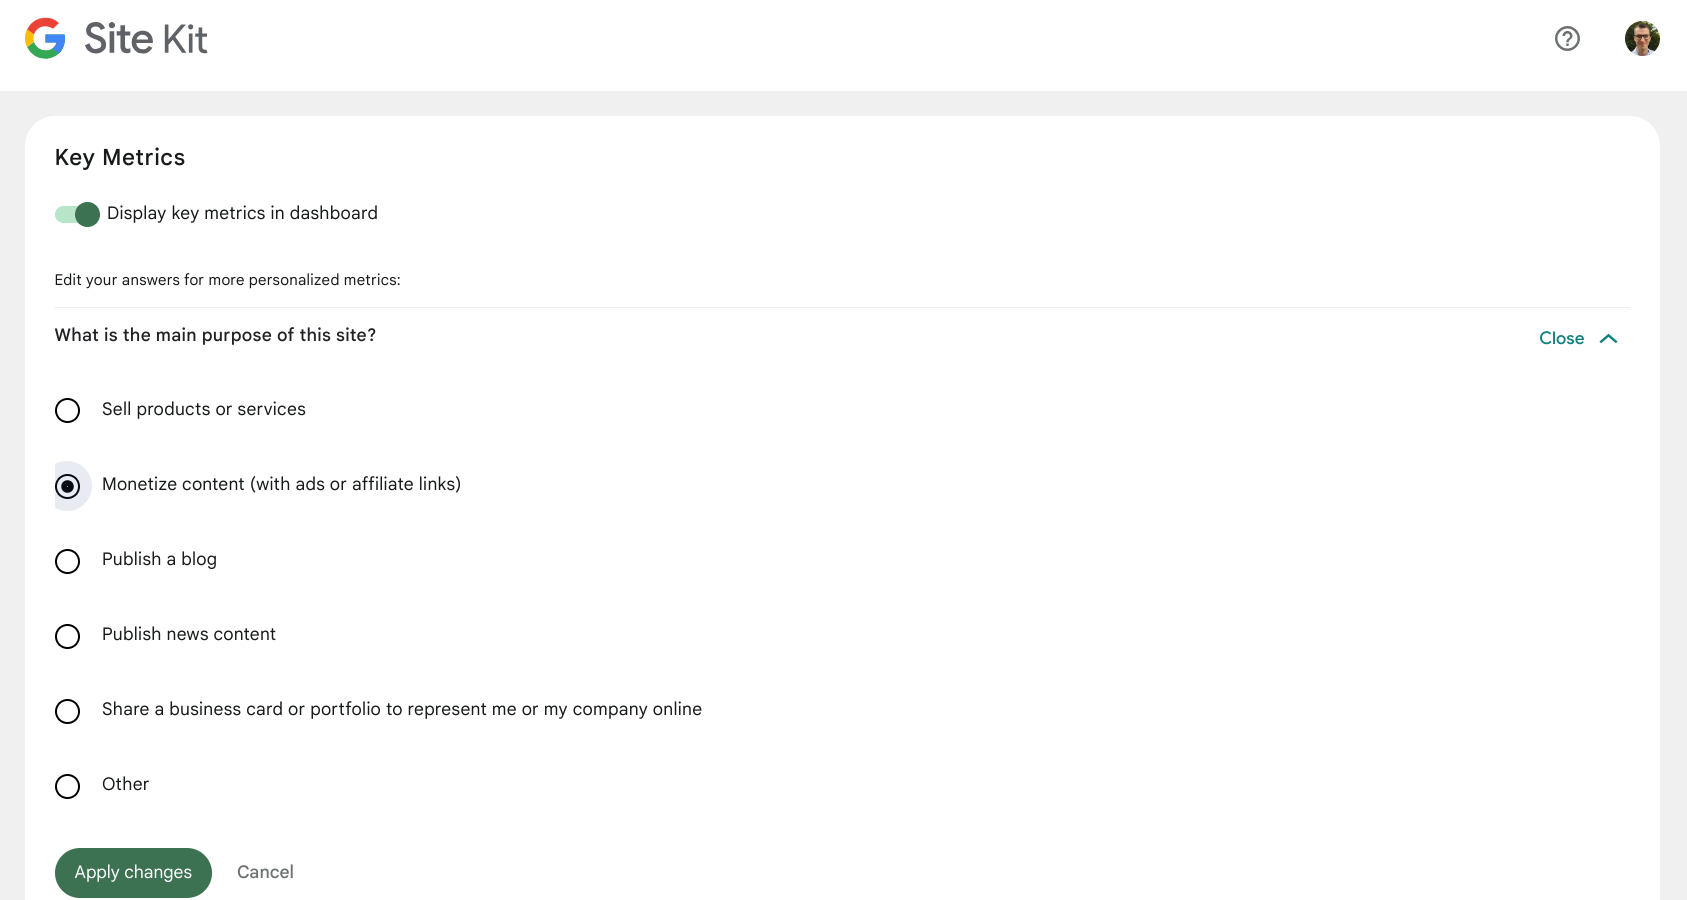The width and height of the screenshot is (1687, 900).
Task: Click the Google logo icon
Action: pos(45,39)
